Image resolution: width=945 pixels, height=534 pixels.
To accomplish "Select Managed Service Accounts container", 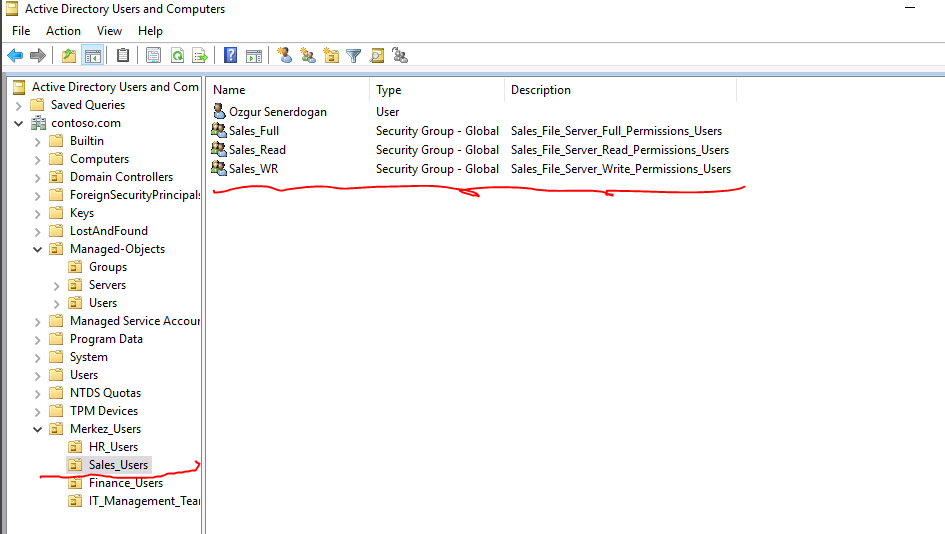I will point(135,321).
